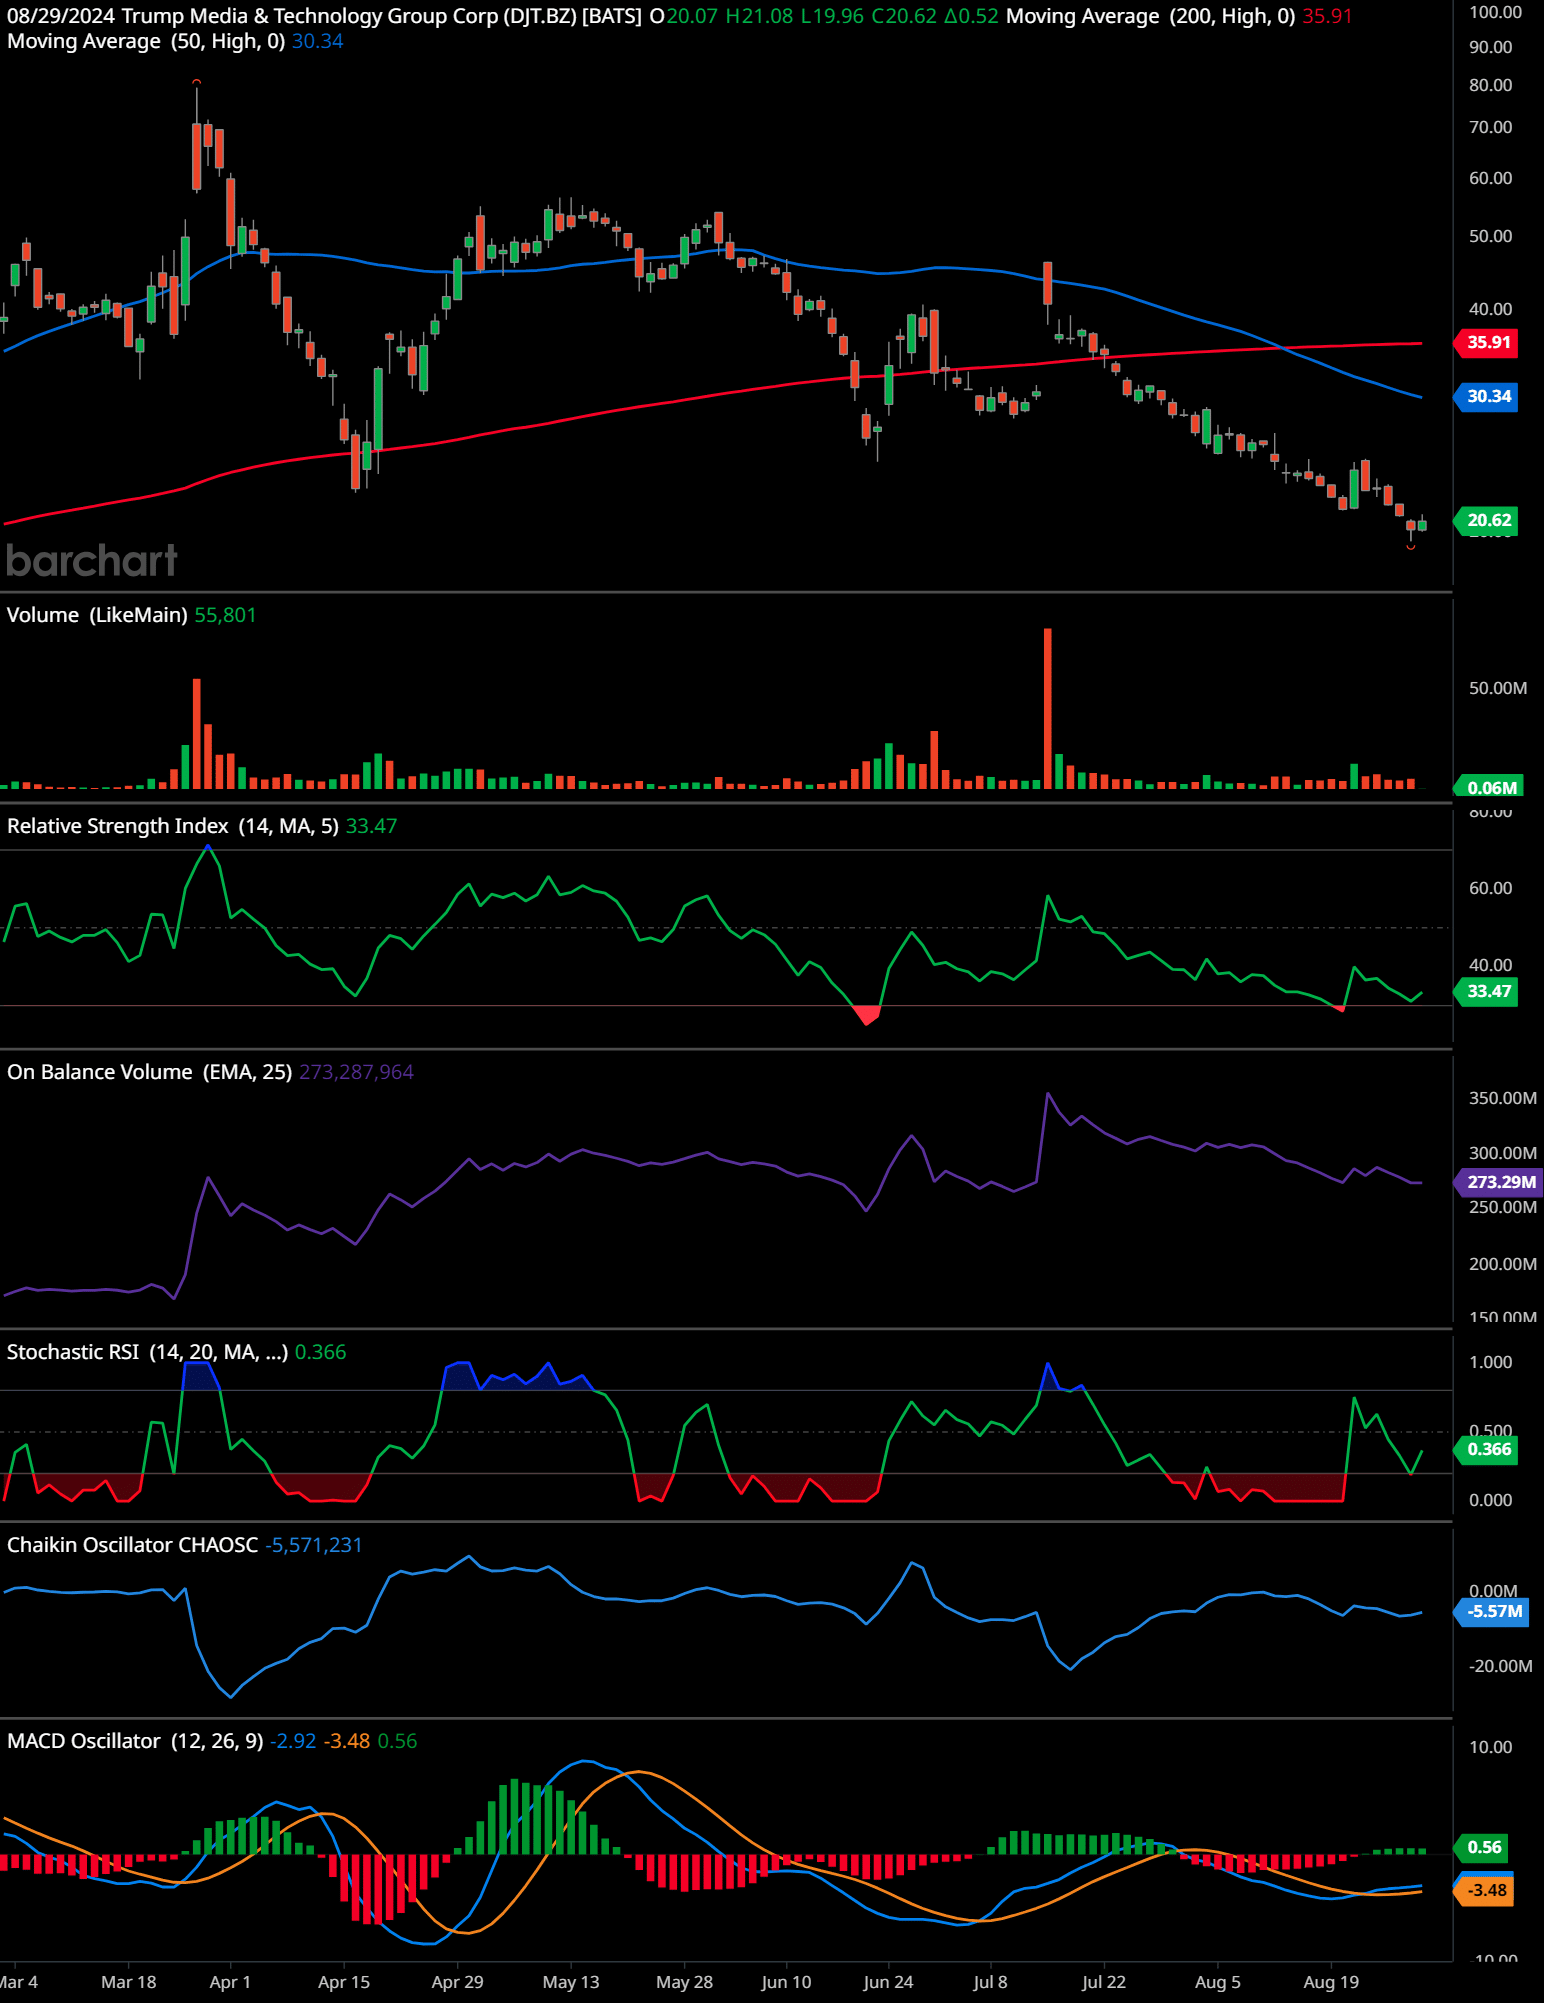Click the 35.91 red price tag
Image resolution: width=1544 pixels, height=2003 pixels.
tap(1487, 343)
